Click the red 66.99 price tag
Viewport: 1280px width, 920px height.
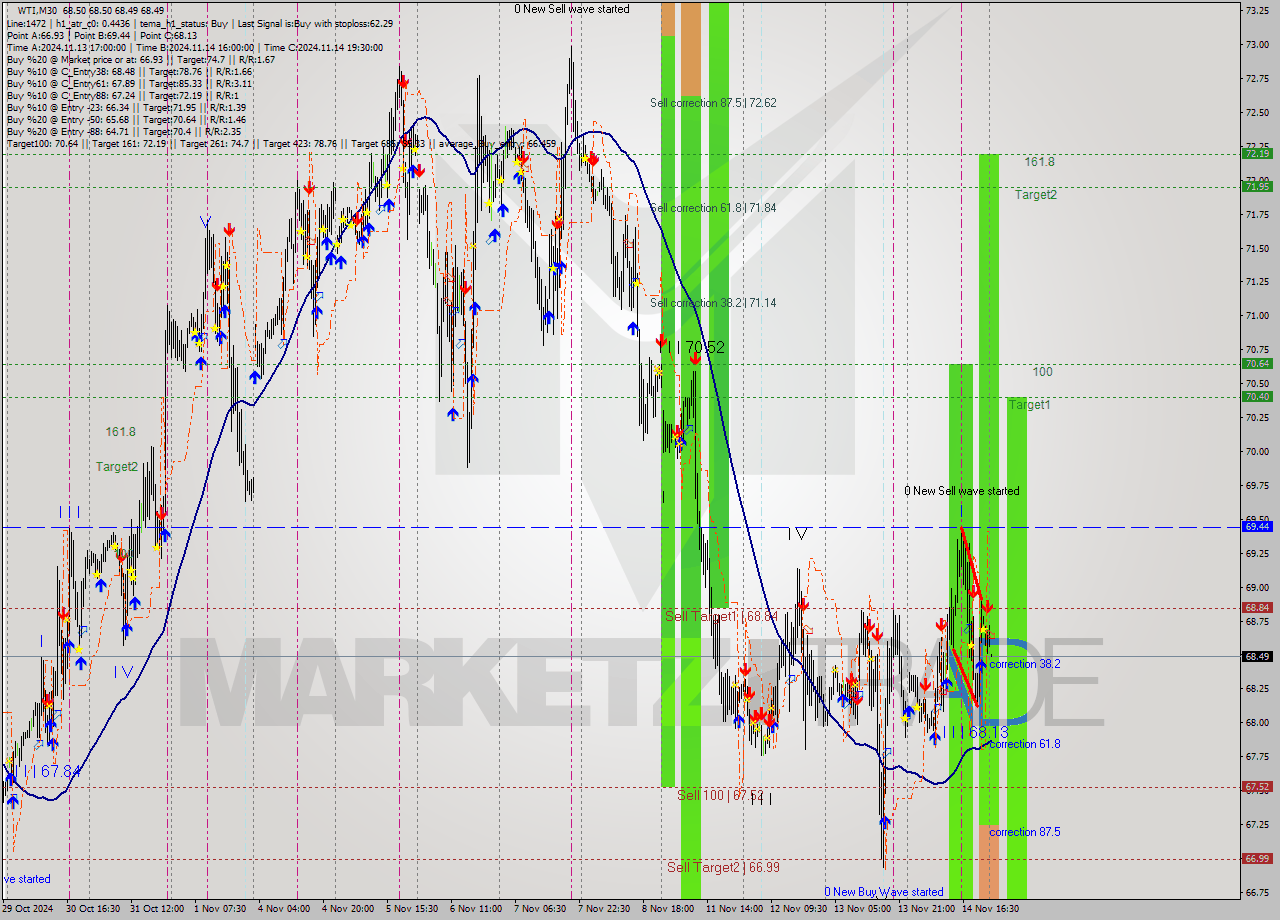[1257, 858]
